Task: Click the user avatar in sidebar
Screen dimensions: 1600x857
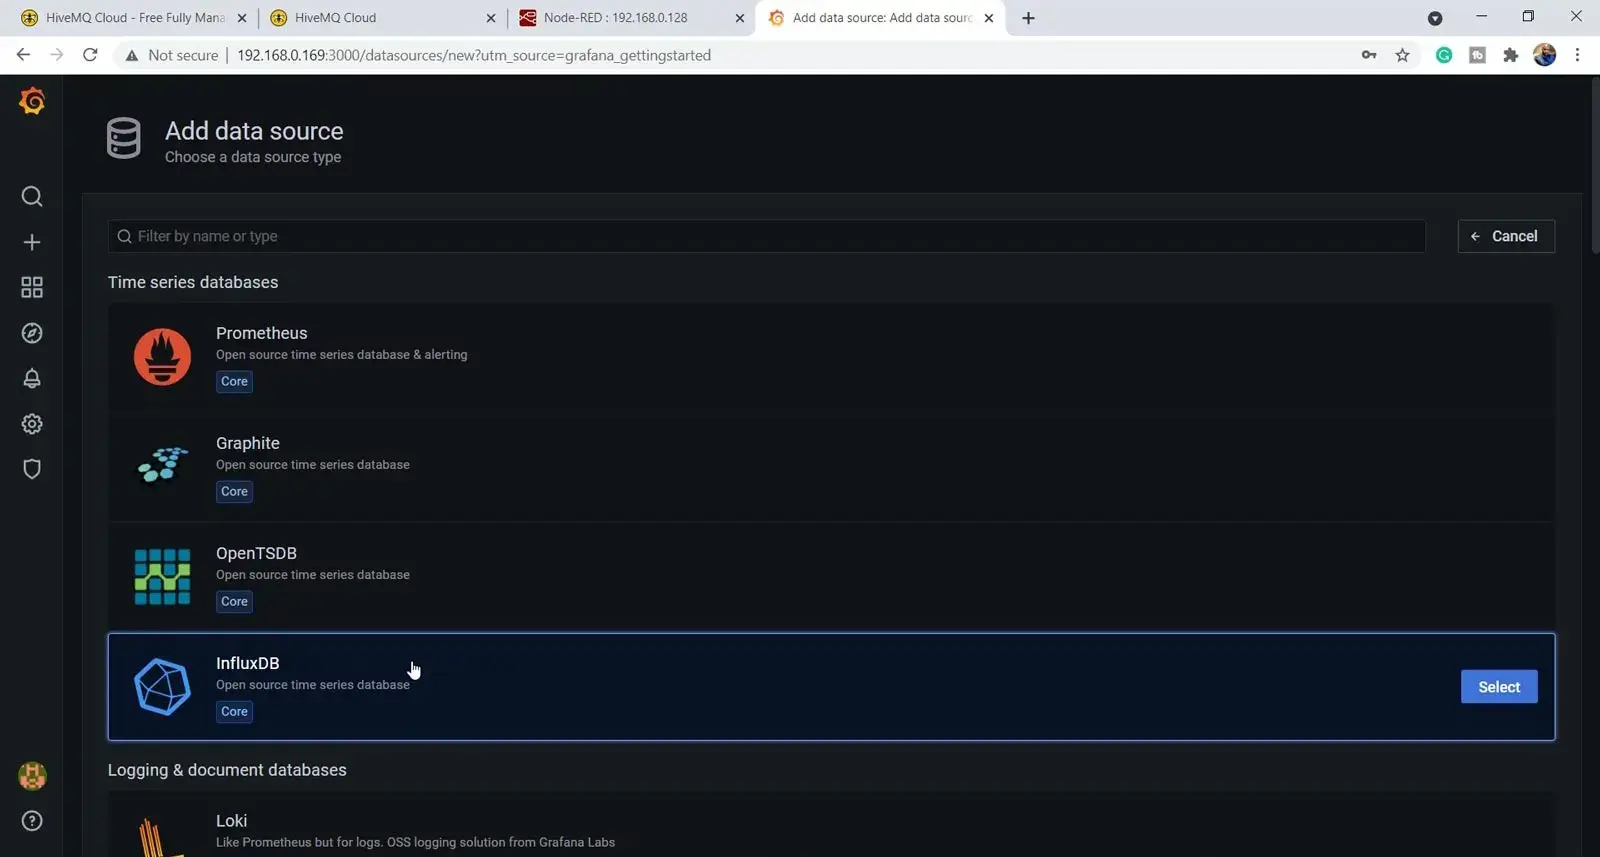Action: pyautogui.click(x=32, y=776)
